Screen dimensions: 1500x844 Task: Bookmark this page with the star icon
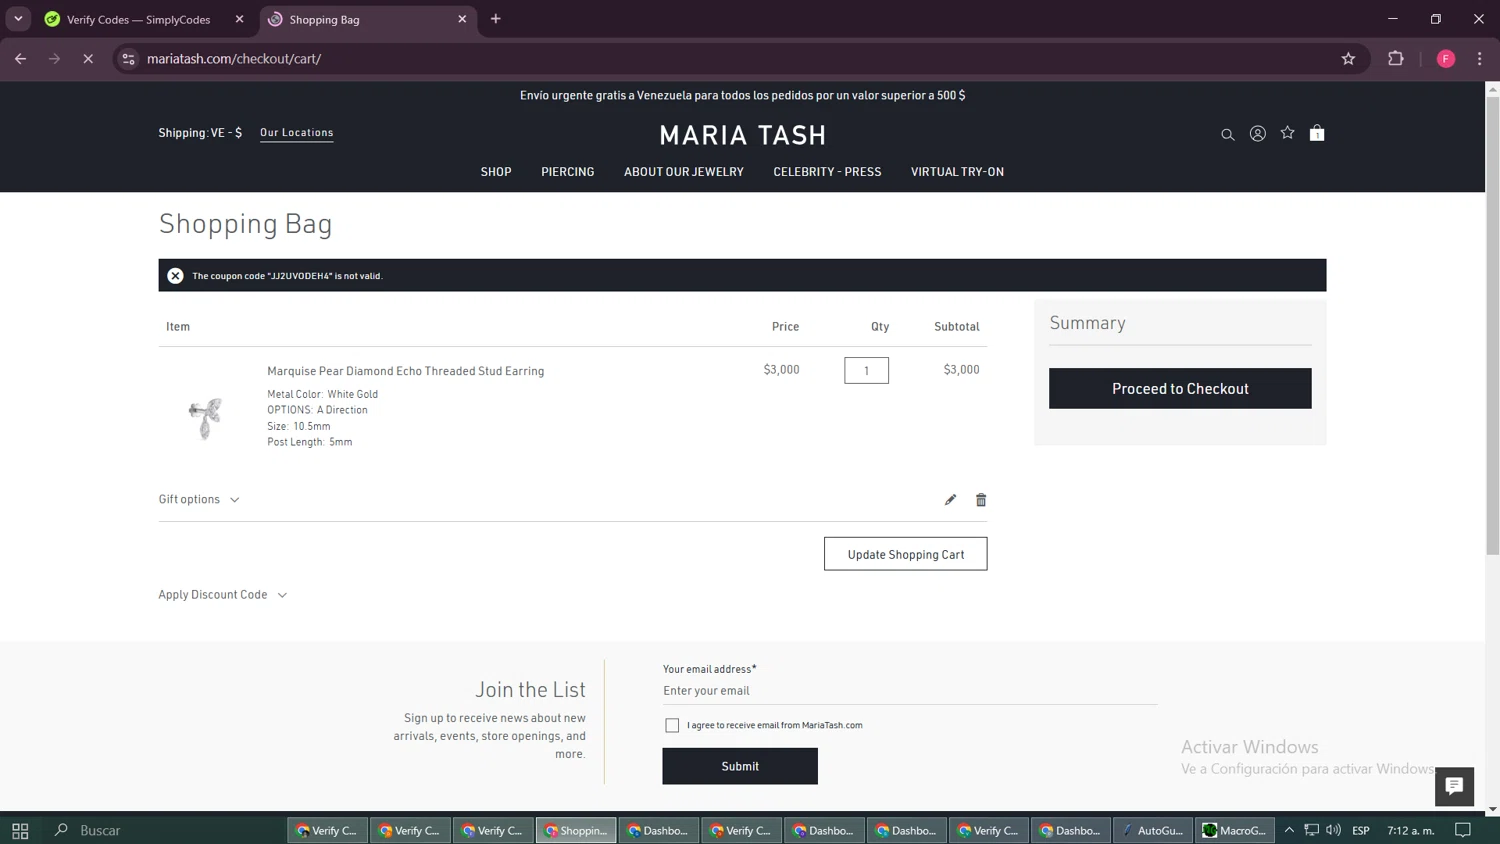pyautogui.click(x=1348, y=59)
